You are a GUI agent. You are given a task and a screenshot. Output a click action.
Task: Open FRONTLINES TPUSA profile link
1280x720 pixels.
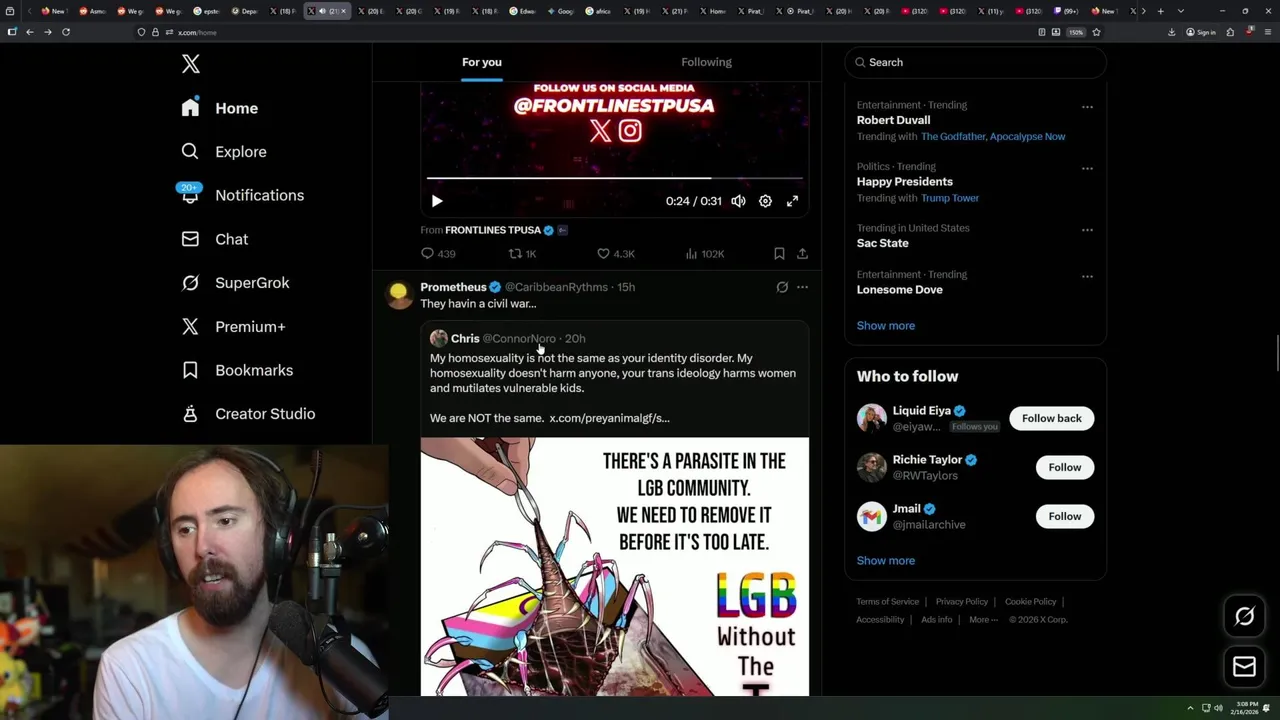(x=493, y=230)
